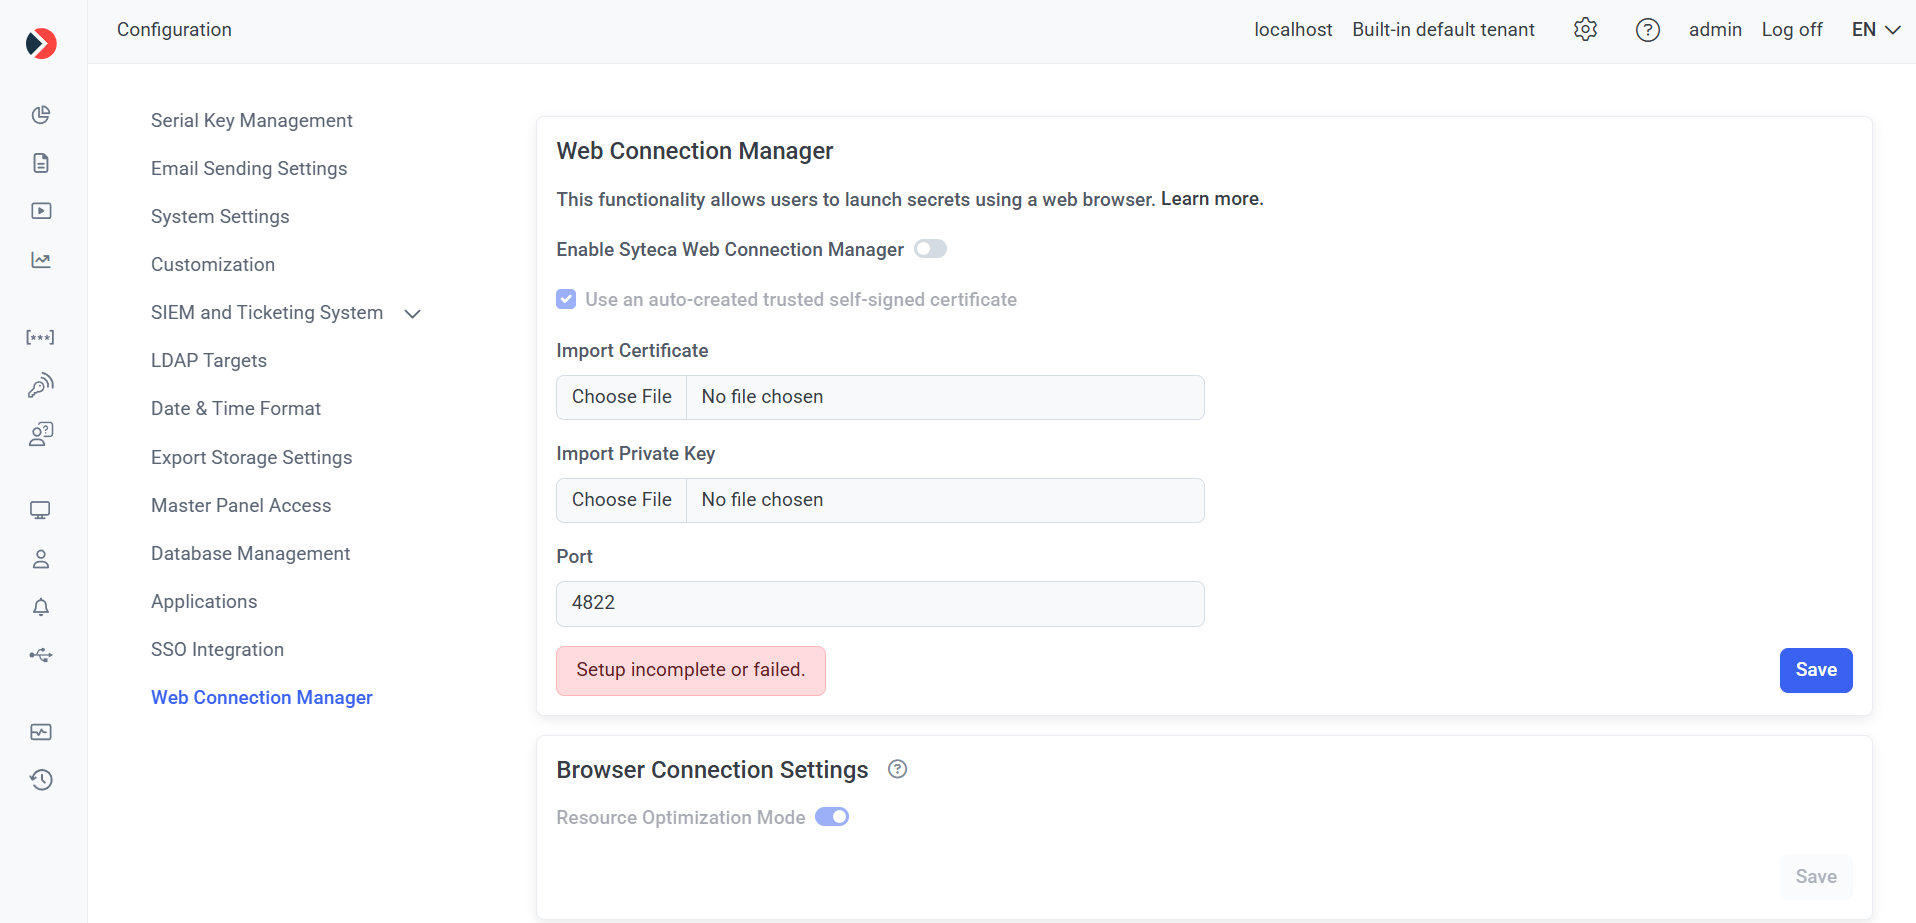Open the health monitoring icon

tap(40, 732)
